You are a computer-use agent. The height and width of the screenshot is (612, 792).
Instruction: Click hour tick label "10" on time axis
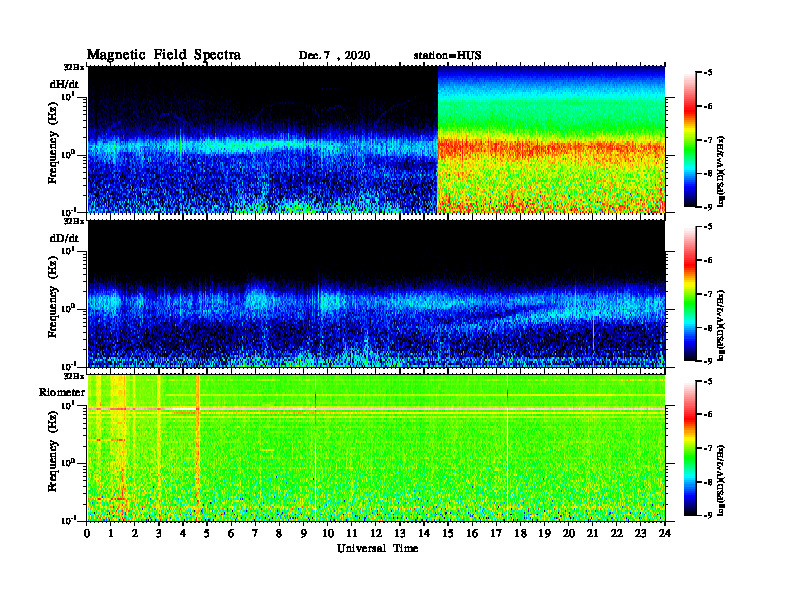pos(327,534)
